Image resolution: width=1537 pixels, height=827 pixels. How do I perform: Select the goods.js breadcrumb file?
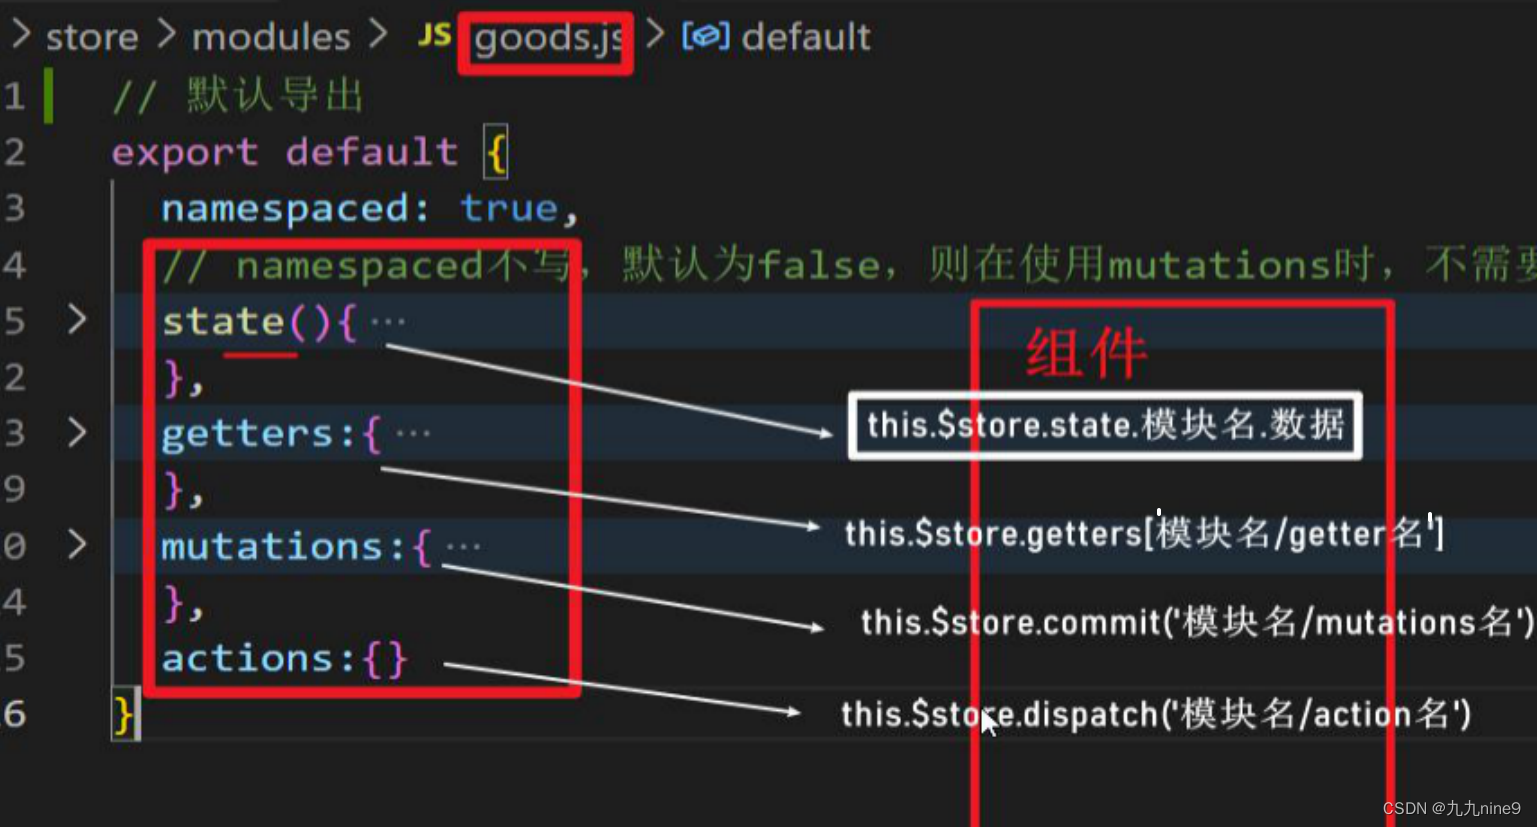(548, 39)
